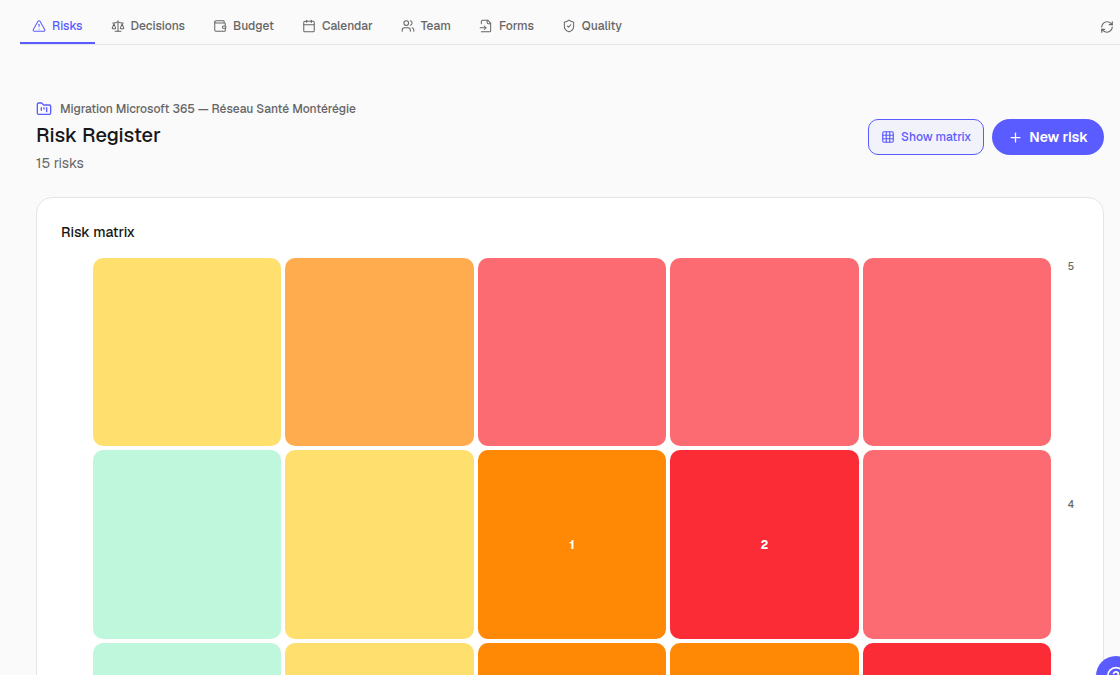Click the "15 risks" count text
Viewport: 1120px width, 675px height.
(x=60, y=164)
